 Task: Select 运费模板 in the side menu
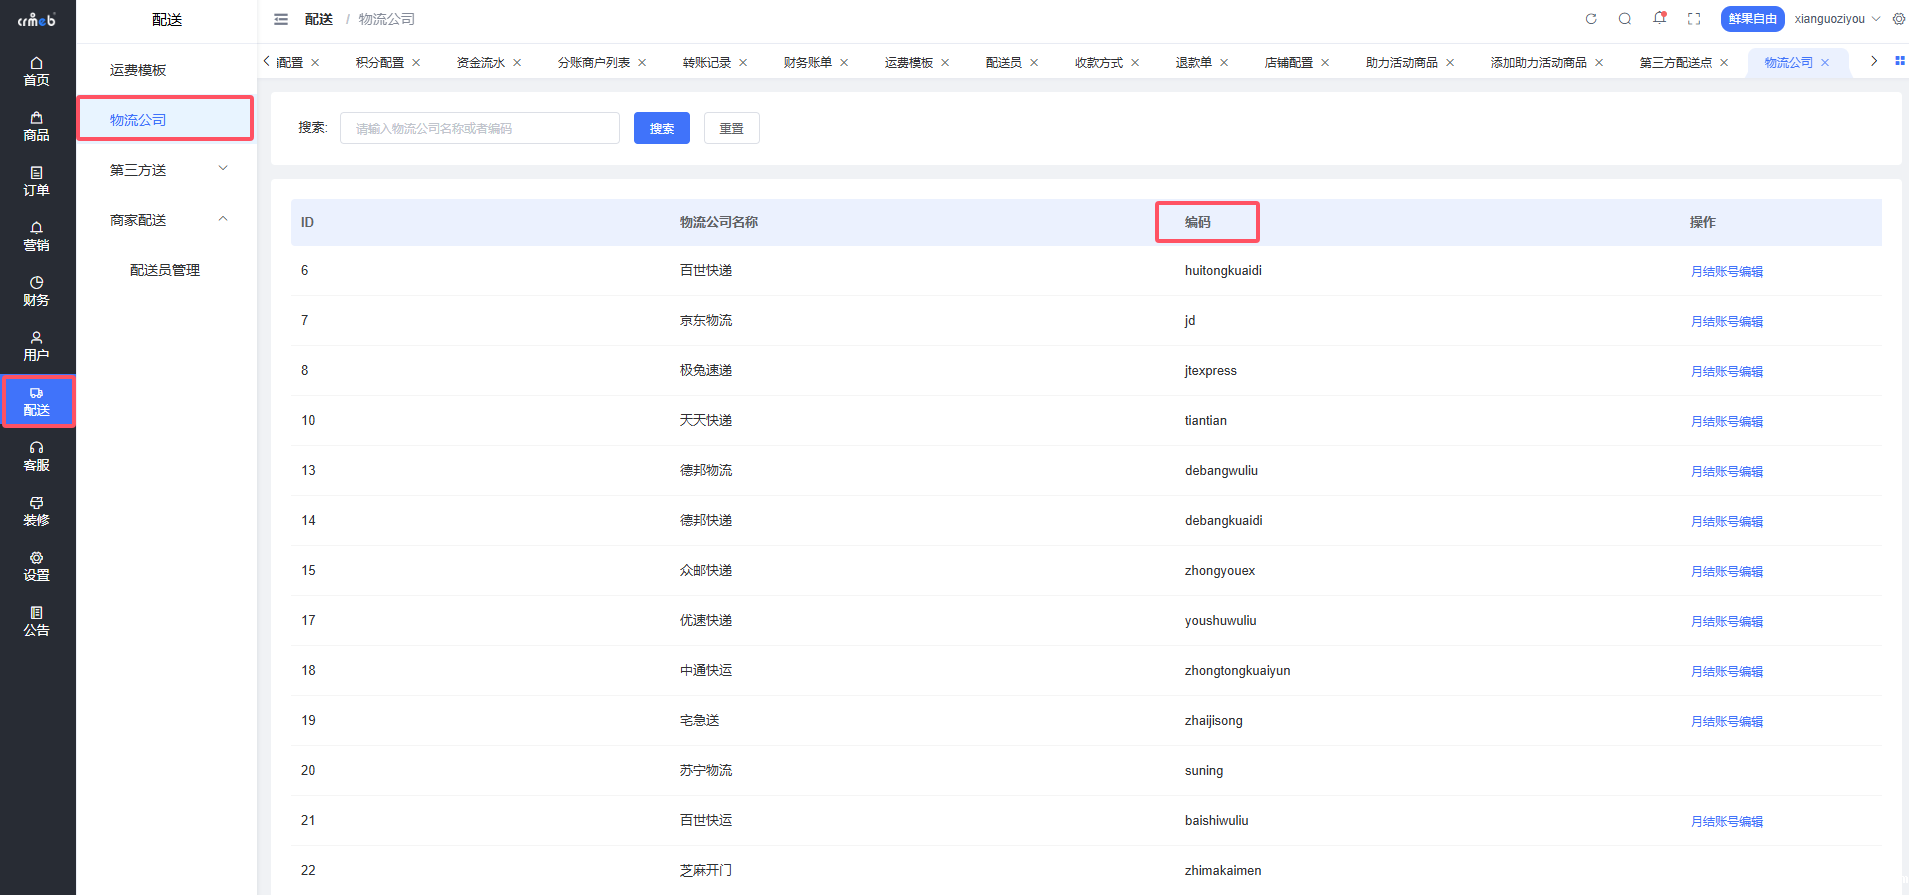click(x=138, y=70)
